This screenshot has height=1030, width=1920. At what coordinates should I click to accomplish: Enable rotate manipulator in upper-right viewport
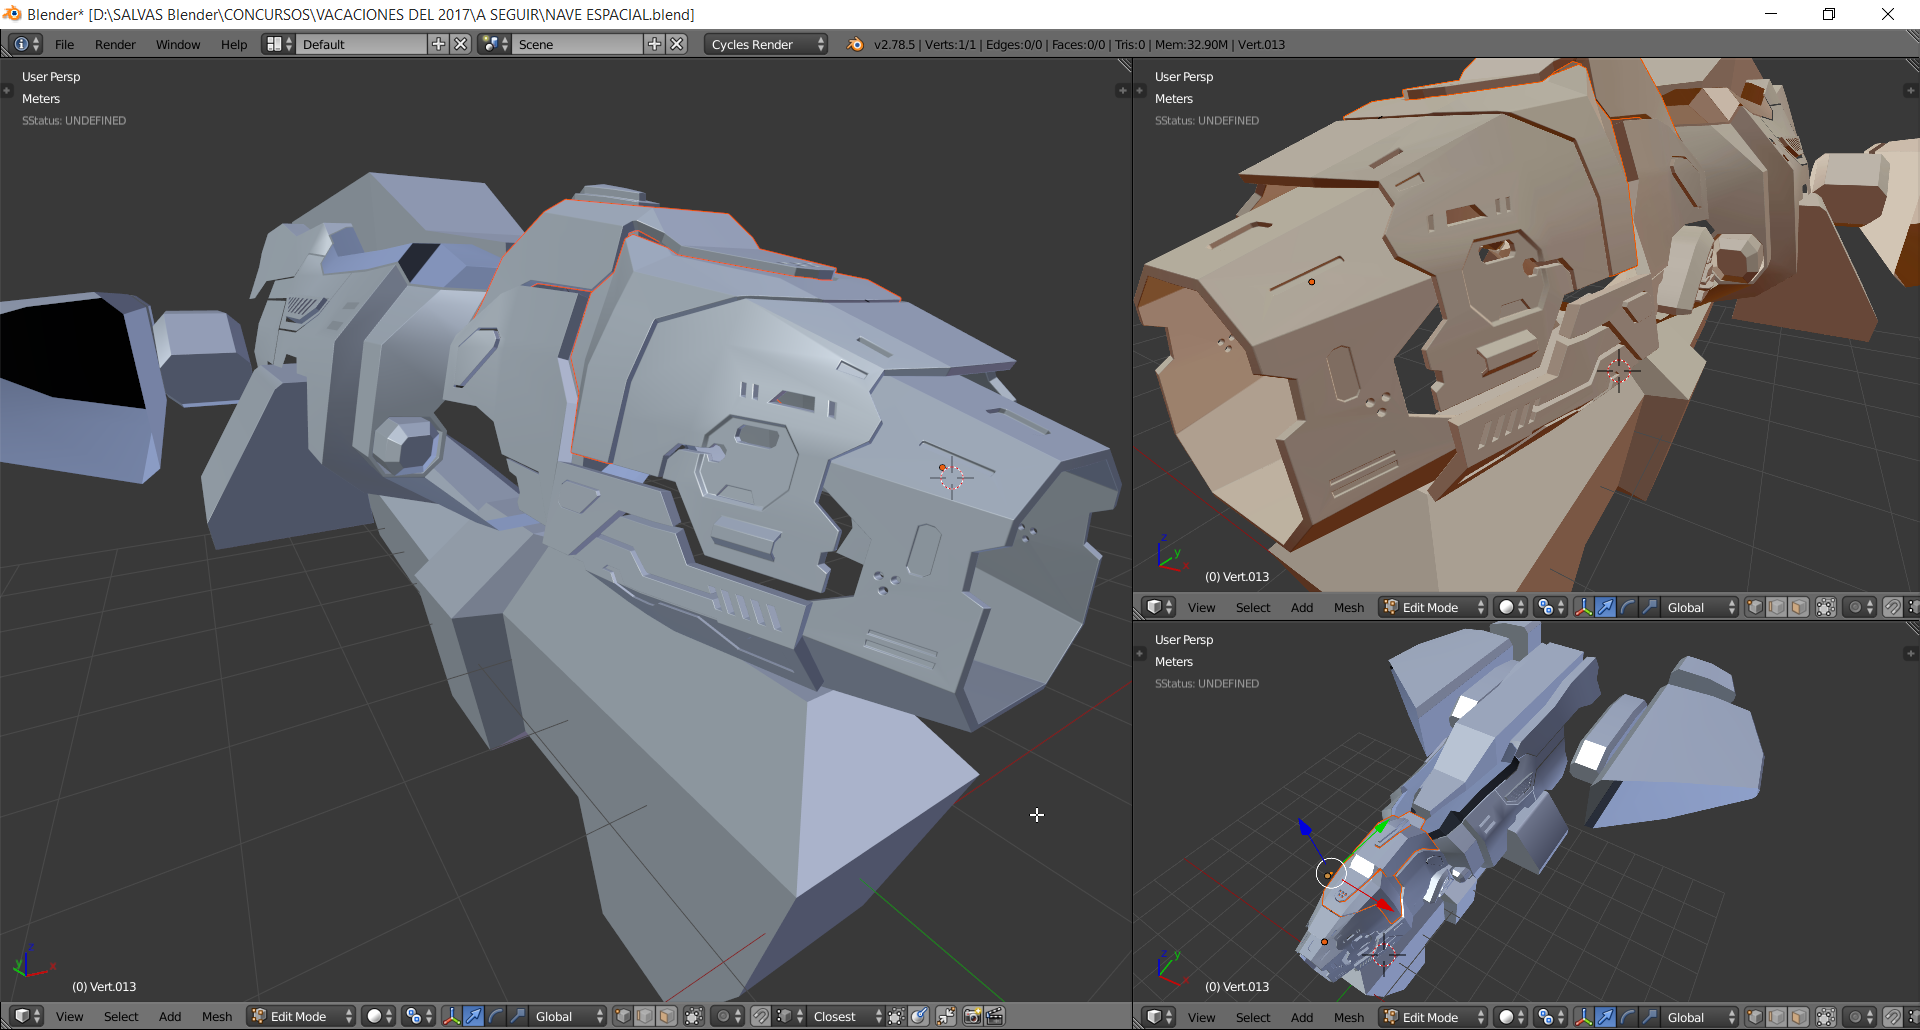point(1627,607)
